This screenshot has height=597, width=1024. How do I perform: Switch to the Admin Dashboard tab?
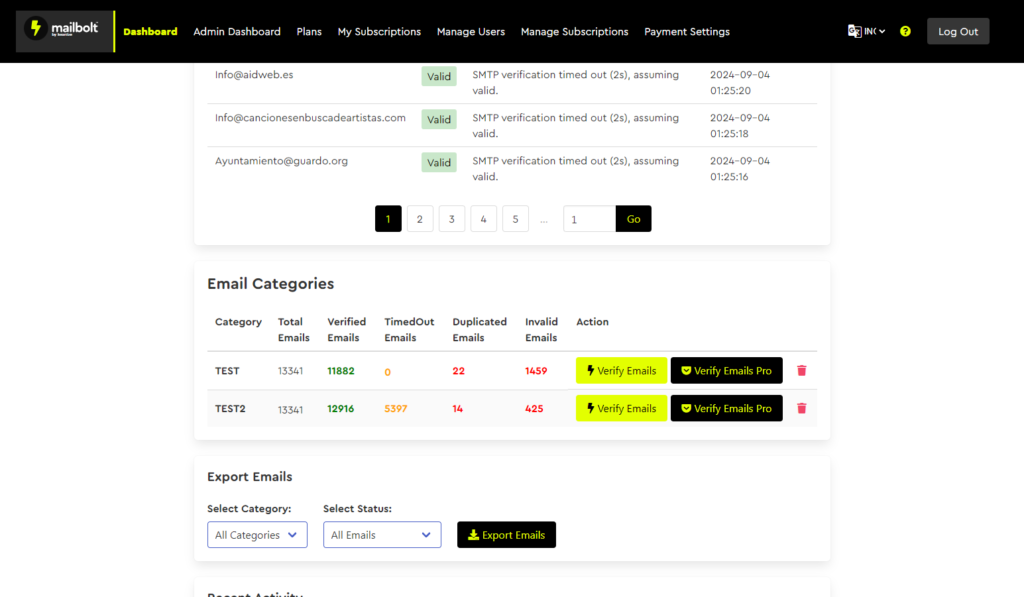click(x=237, y=31)
